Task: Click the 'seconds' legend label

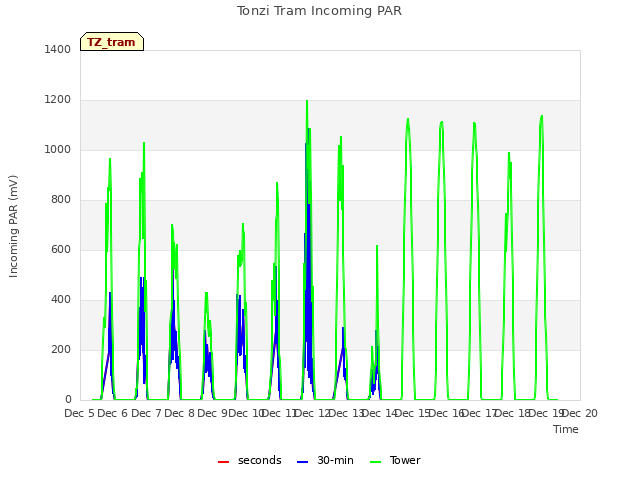Action: (260, 460)
